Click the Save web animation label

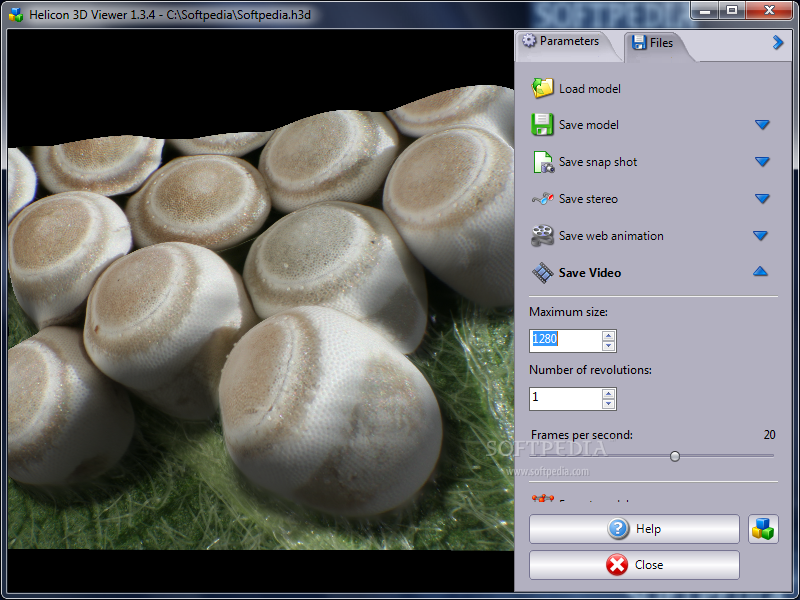[611, 236]
